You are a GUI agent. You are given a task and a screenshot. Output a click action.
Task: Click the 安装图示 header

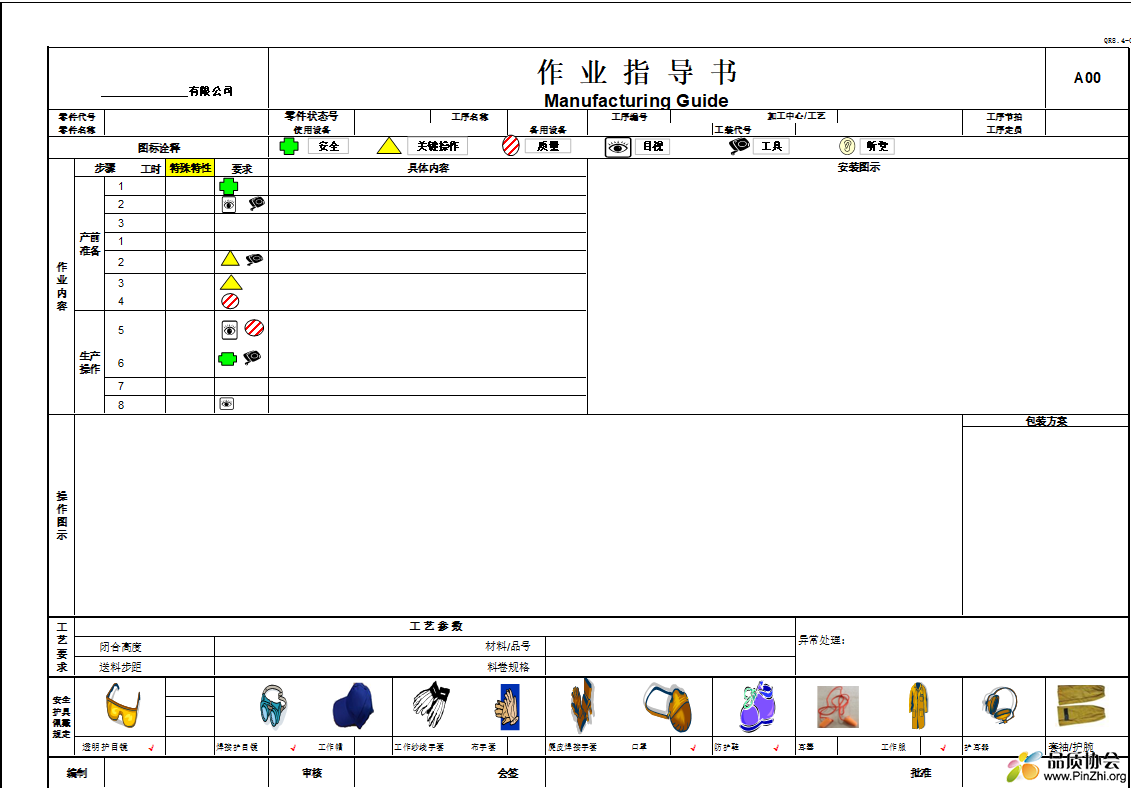[x=858, y=167]
